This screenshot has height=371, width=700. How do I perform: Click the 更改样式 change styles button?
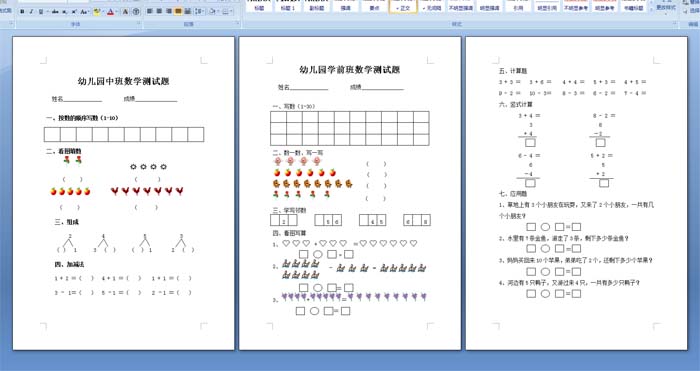click(666, 6)
